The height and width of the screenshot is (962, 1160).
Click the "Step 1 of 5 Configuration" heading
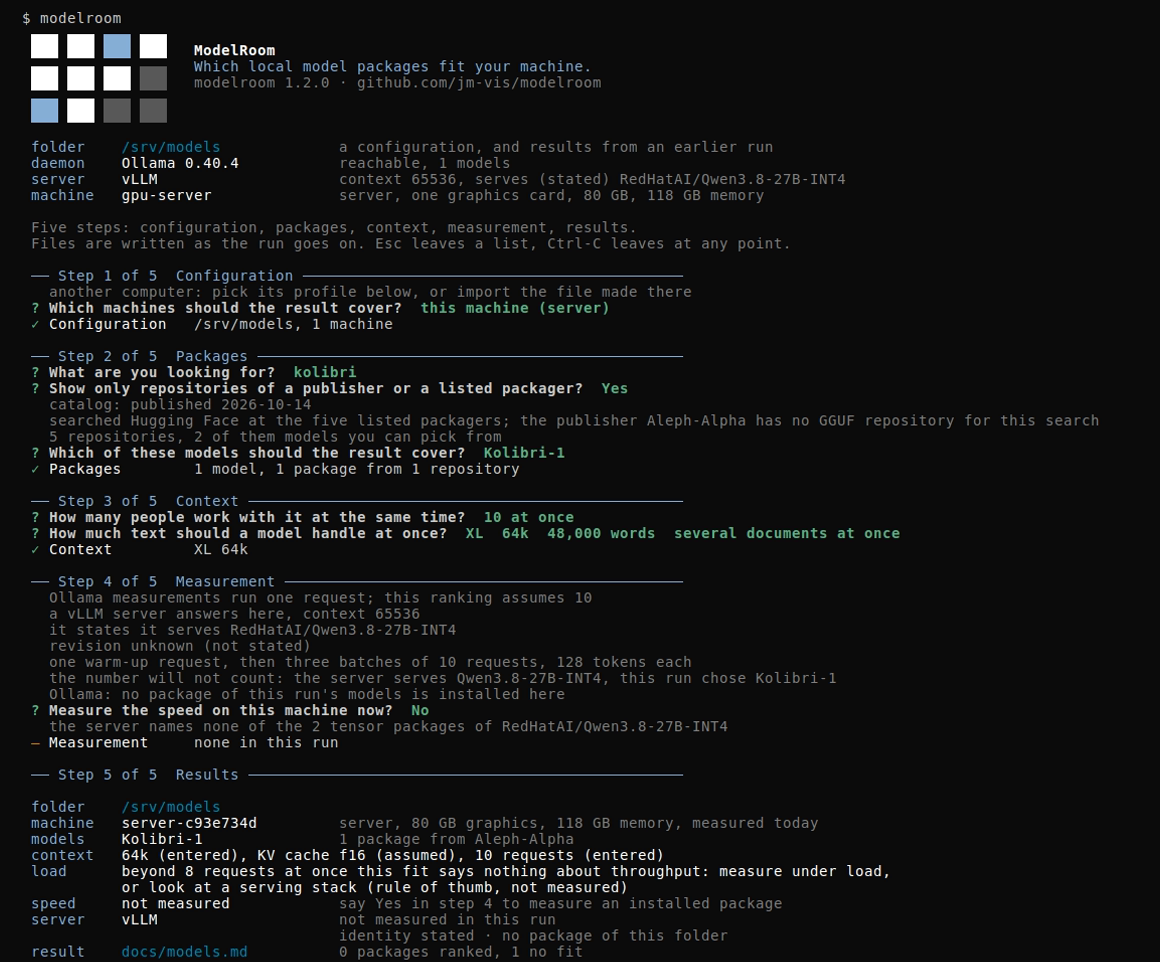[175, 276]
